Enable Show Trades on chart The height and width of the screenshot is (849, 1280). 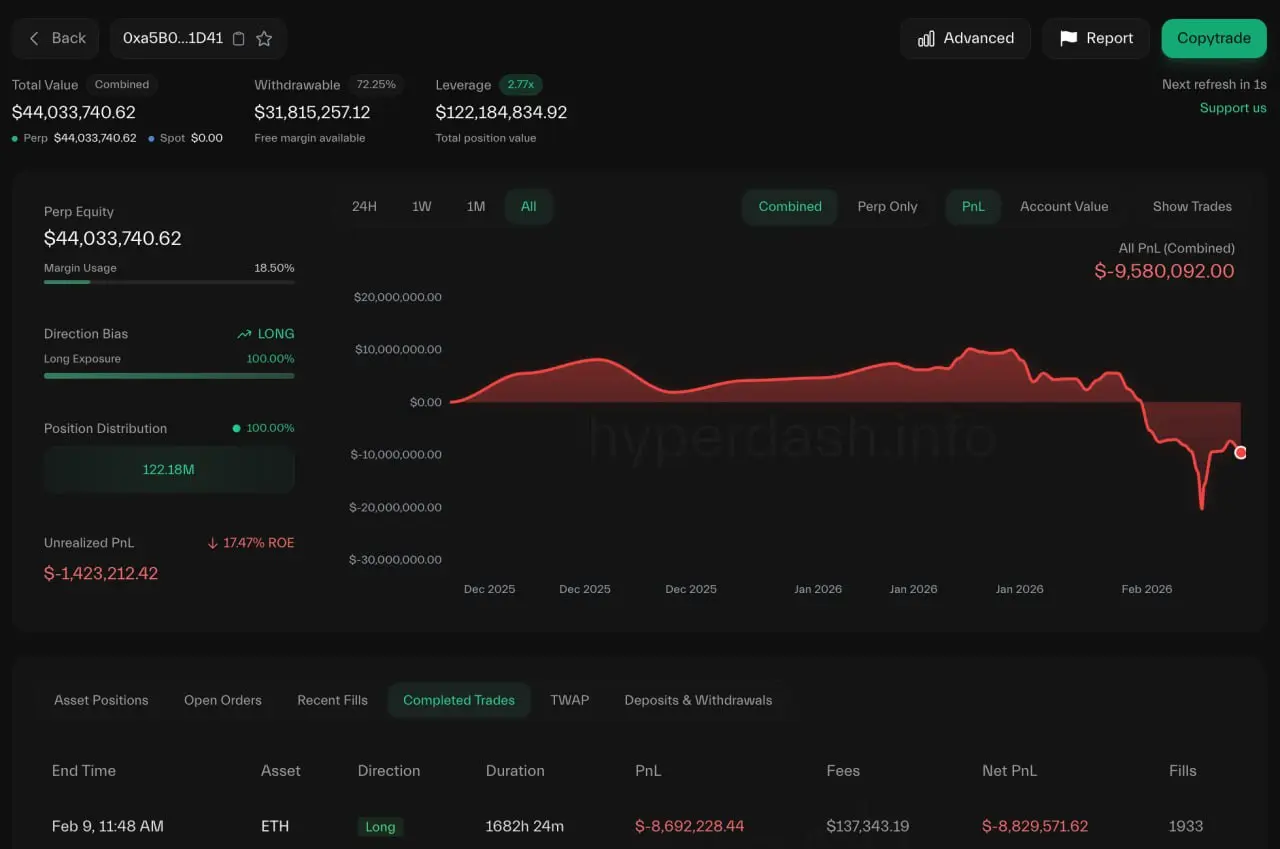(1192, 206)
